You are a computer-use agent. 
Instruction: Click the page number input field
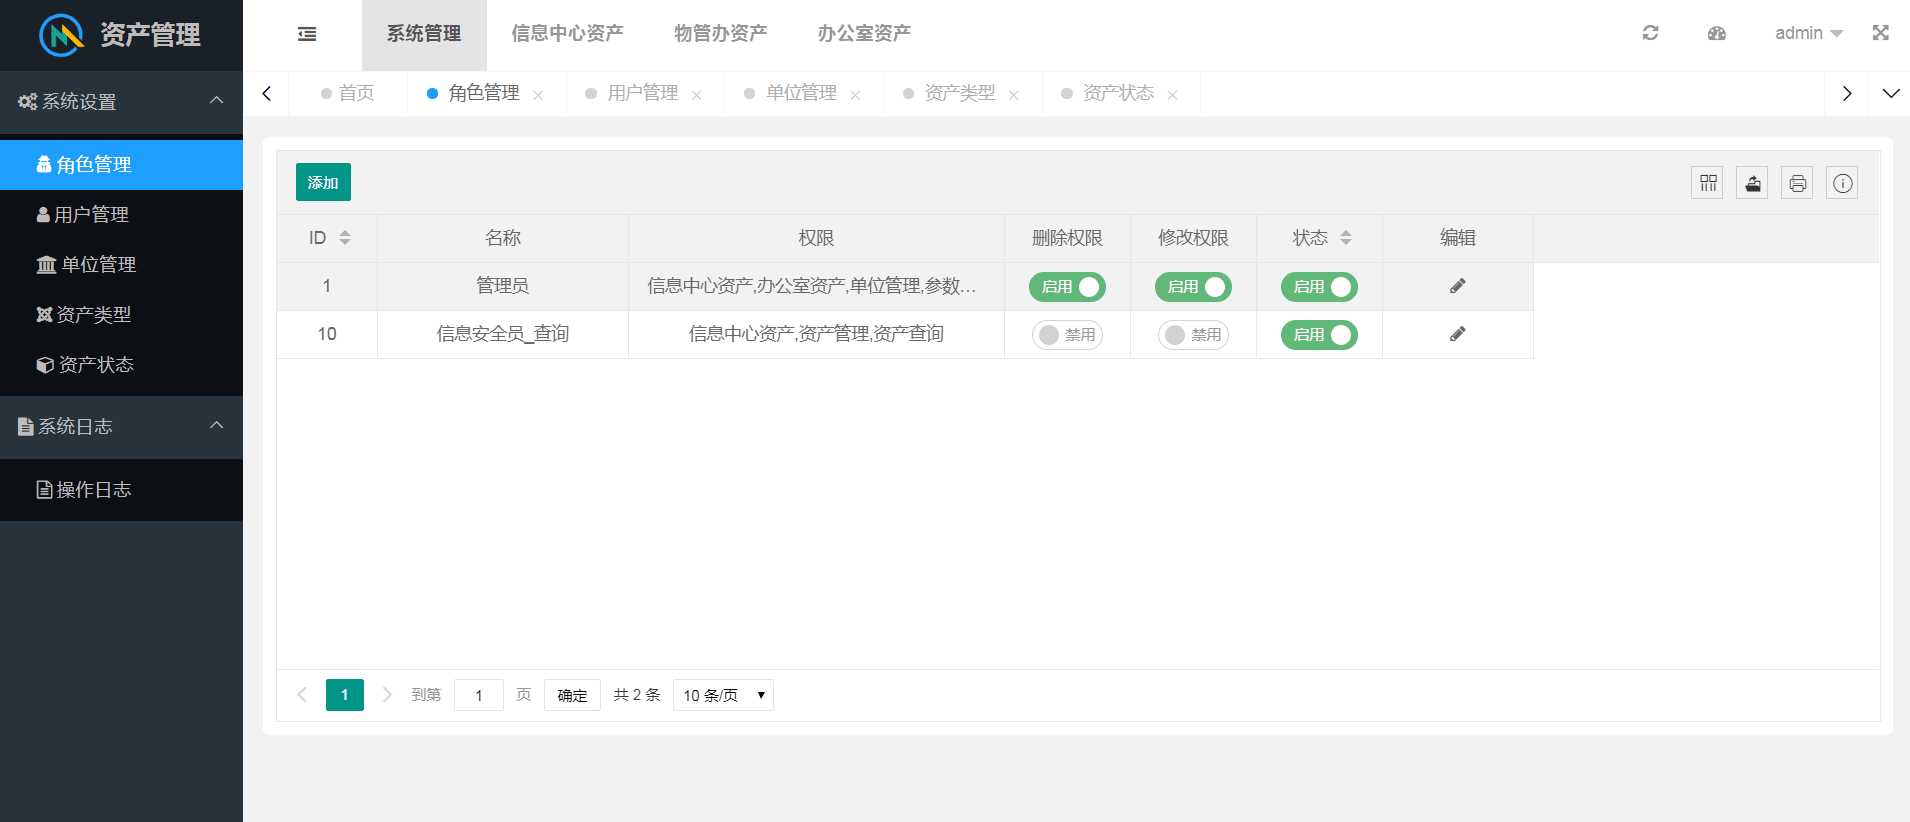[479, 695]
